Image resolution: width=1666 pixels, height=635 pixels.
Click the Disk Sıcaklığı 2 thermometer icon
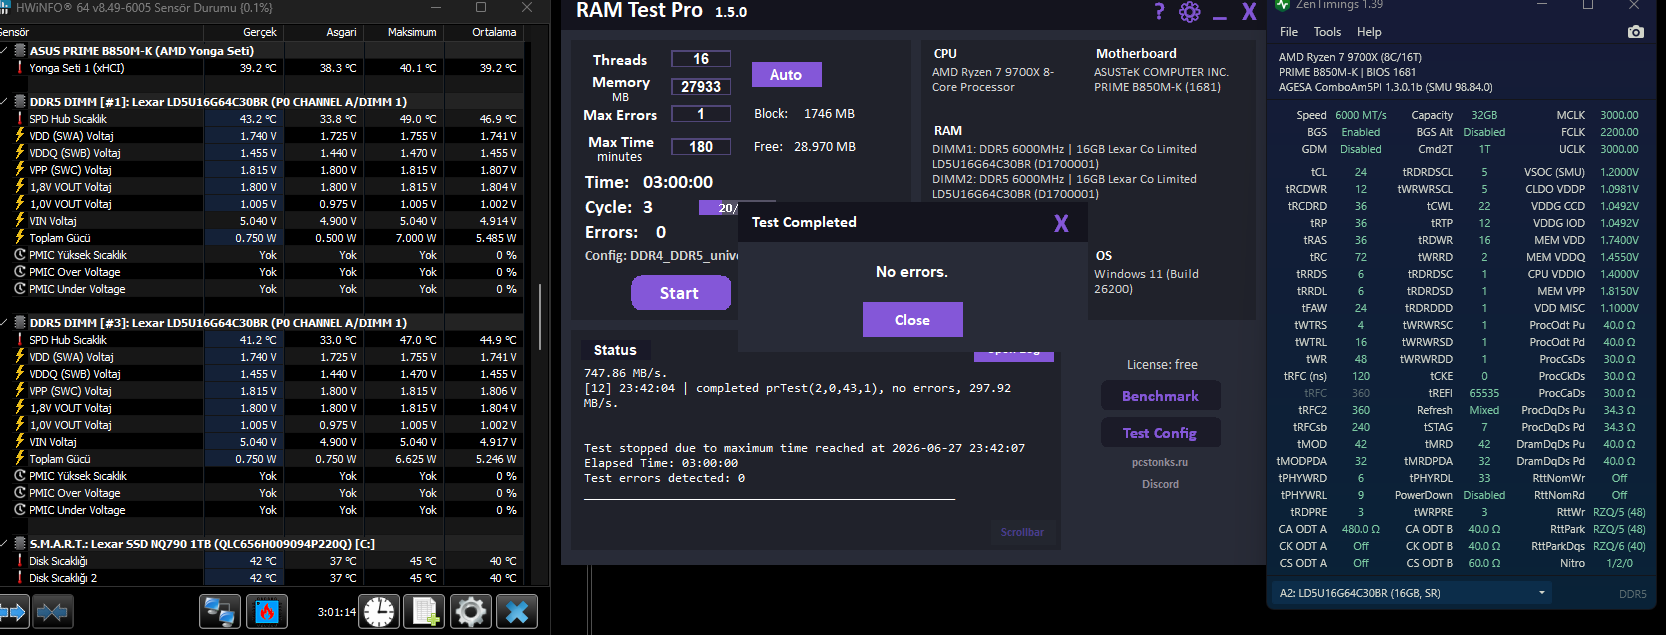point(19,577)
